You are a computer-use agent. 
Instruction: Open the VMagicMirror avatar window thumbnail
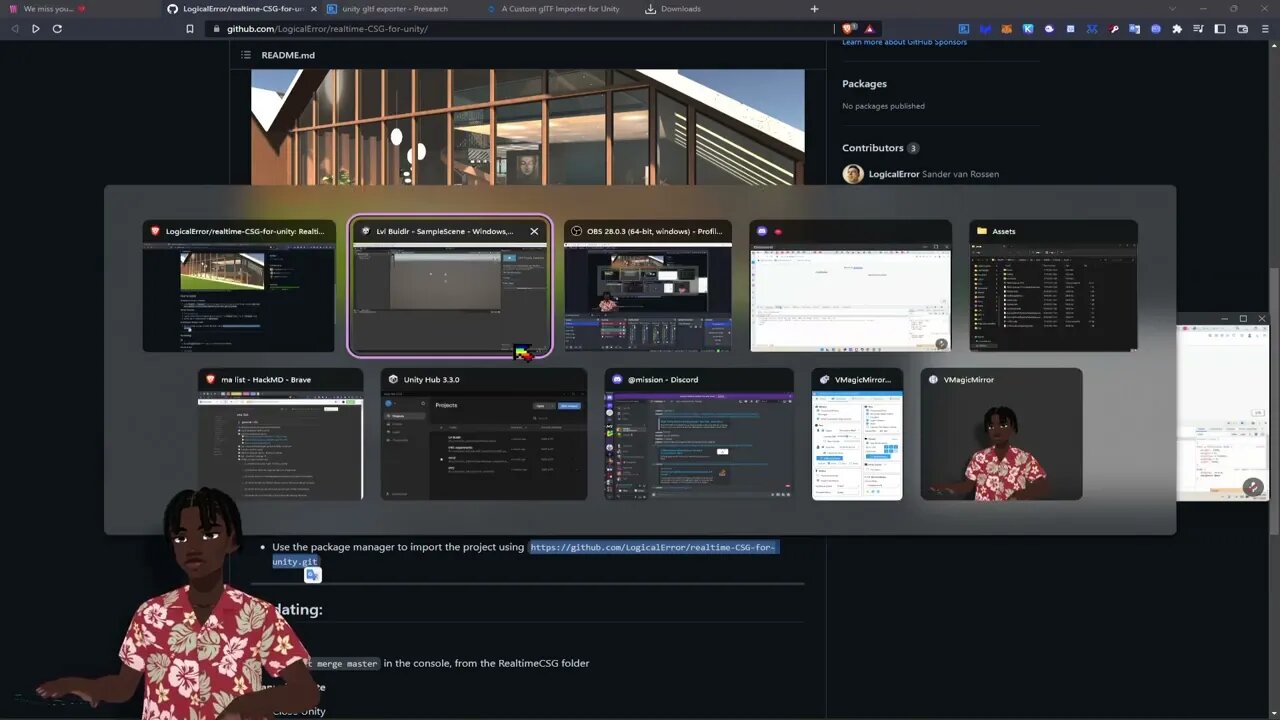tap(1001, 434)
